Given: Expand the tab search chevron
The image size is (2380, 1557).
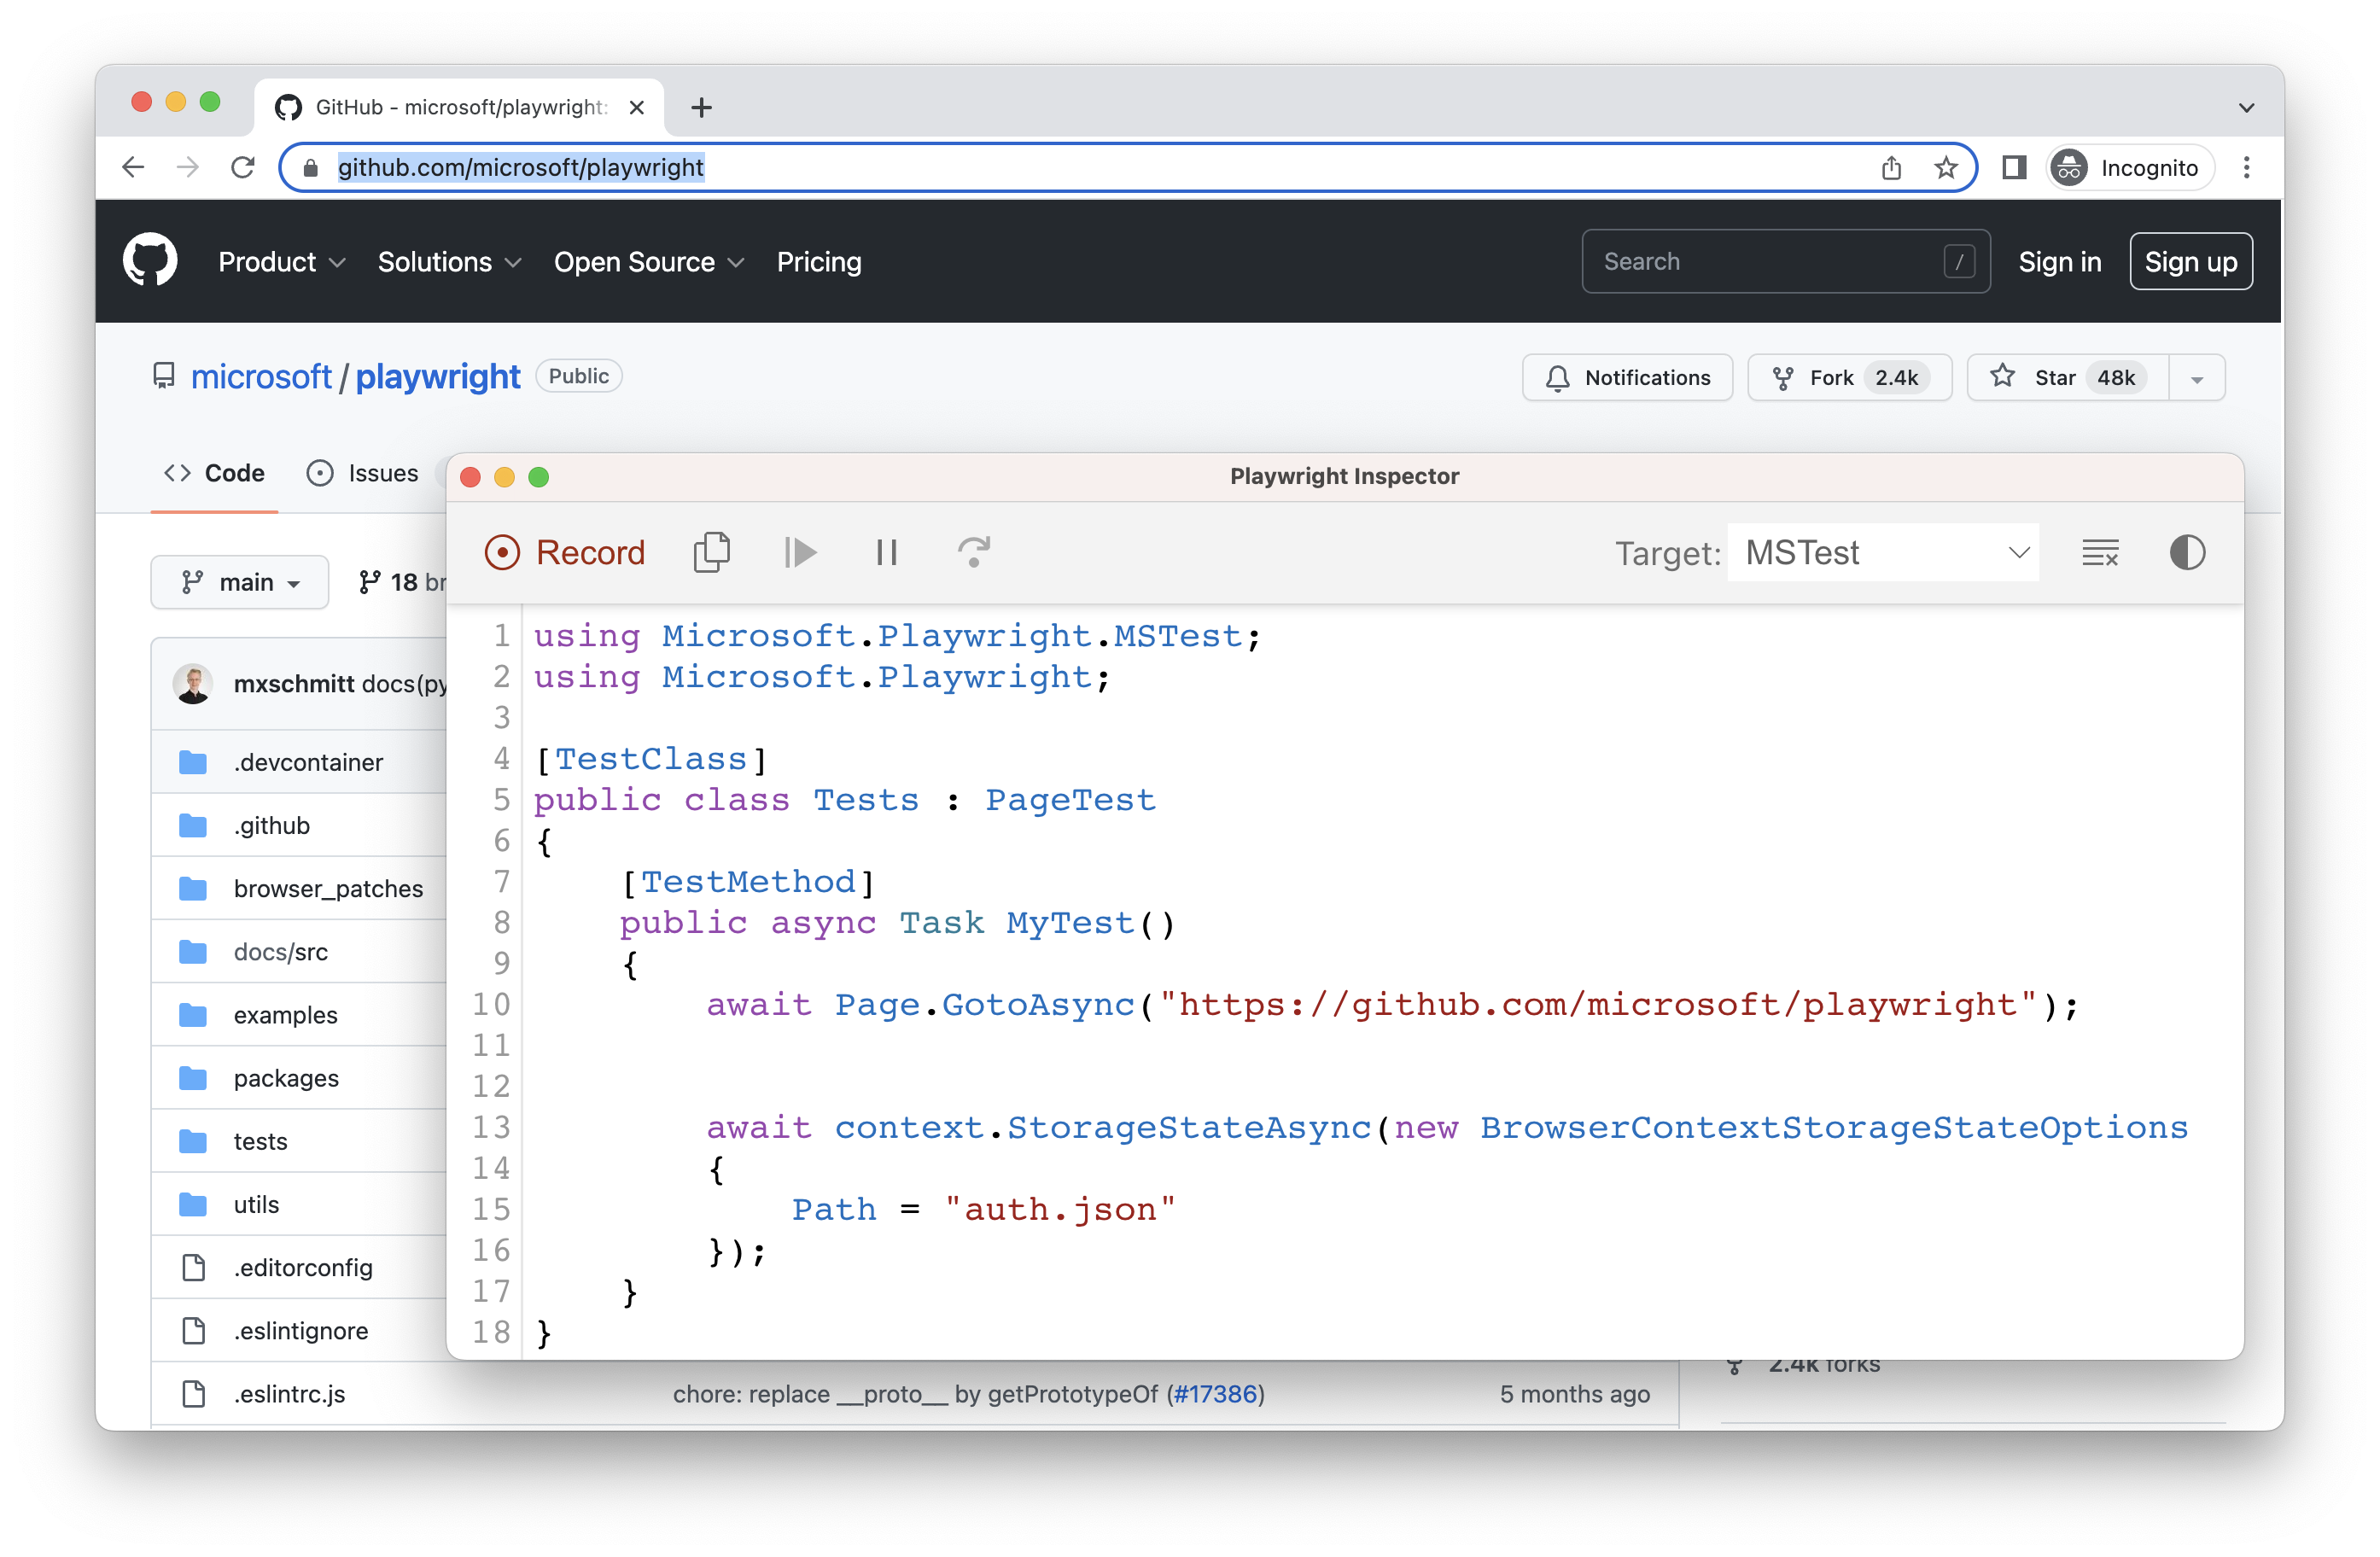Looking at the screenshot, I should (2246, 107).
